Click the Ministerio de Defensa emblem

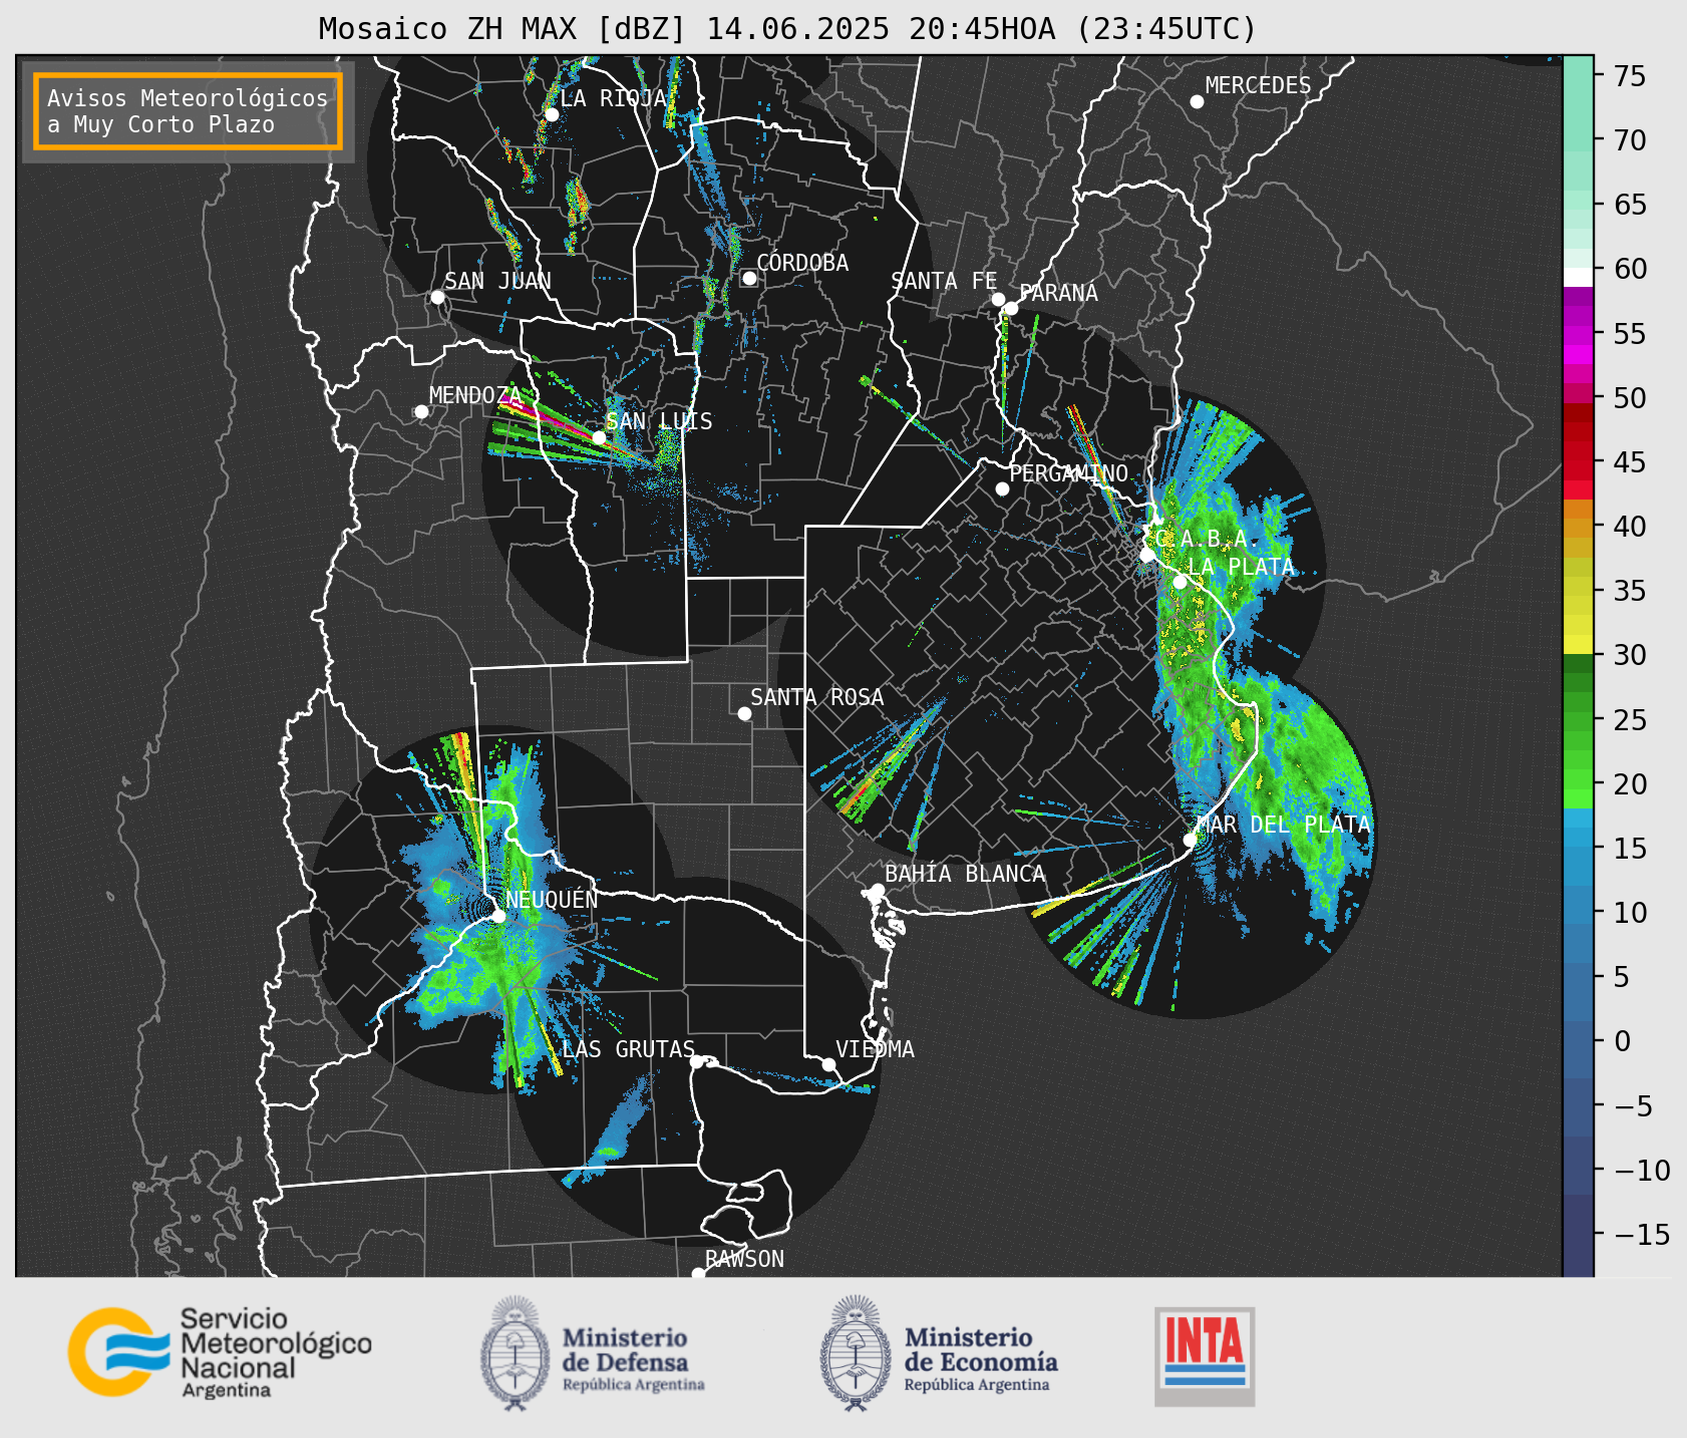(514, 1354)
